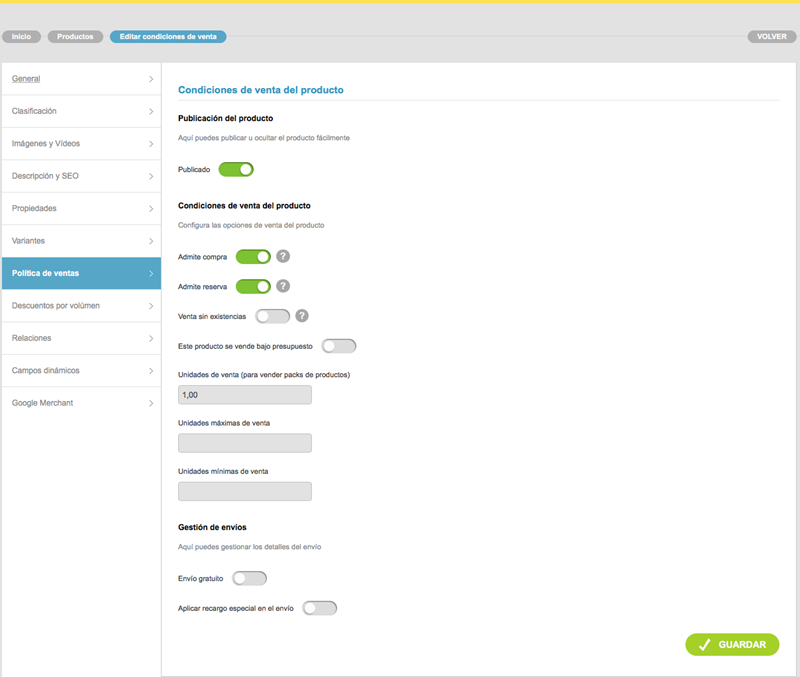The image size is (800, 677).
Task: Navigate to Productos breadcrumb
Action: (x=75, y=37)
